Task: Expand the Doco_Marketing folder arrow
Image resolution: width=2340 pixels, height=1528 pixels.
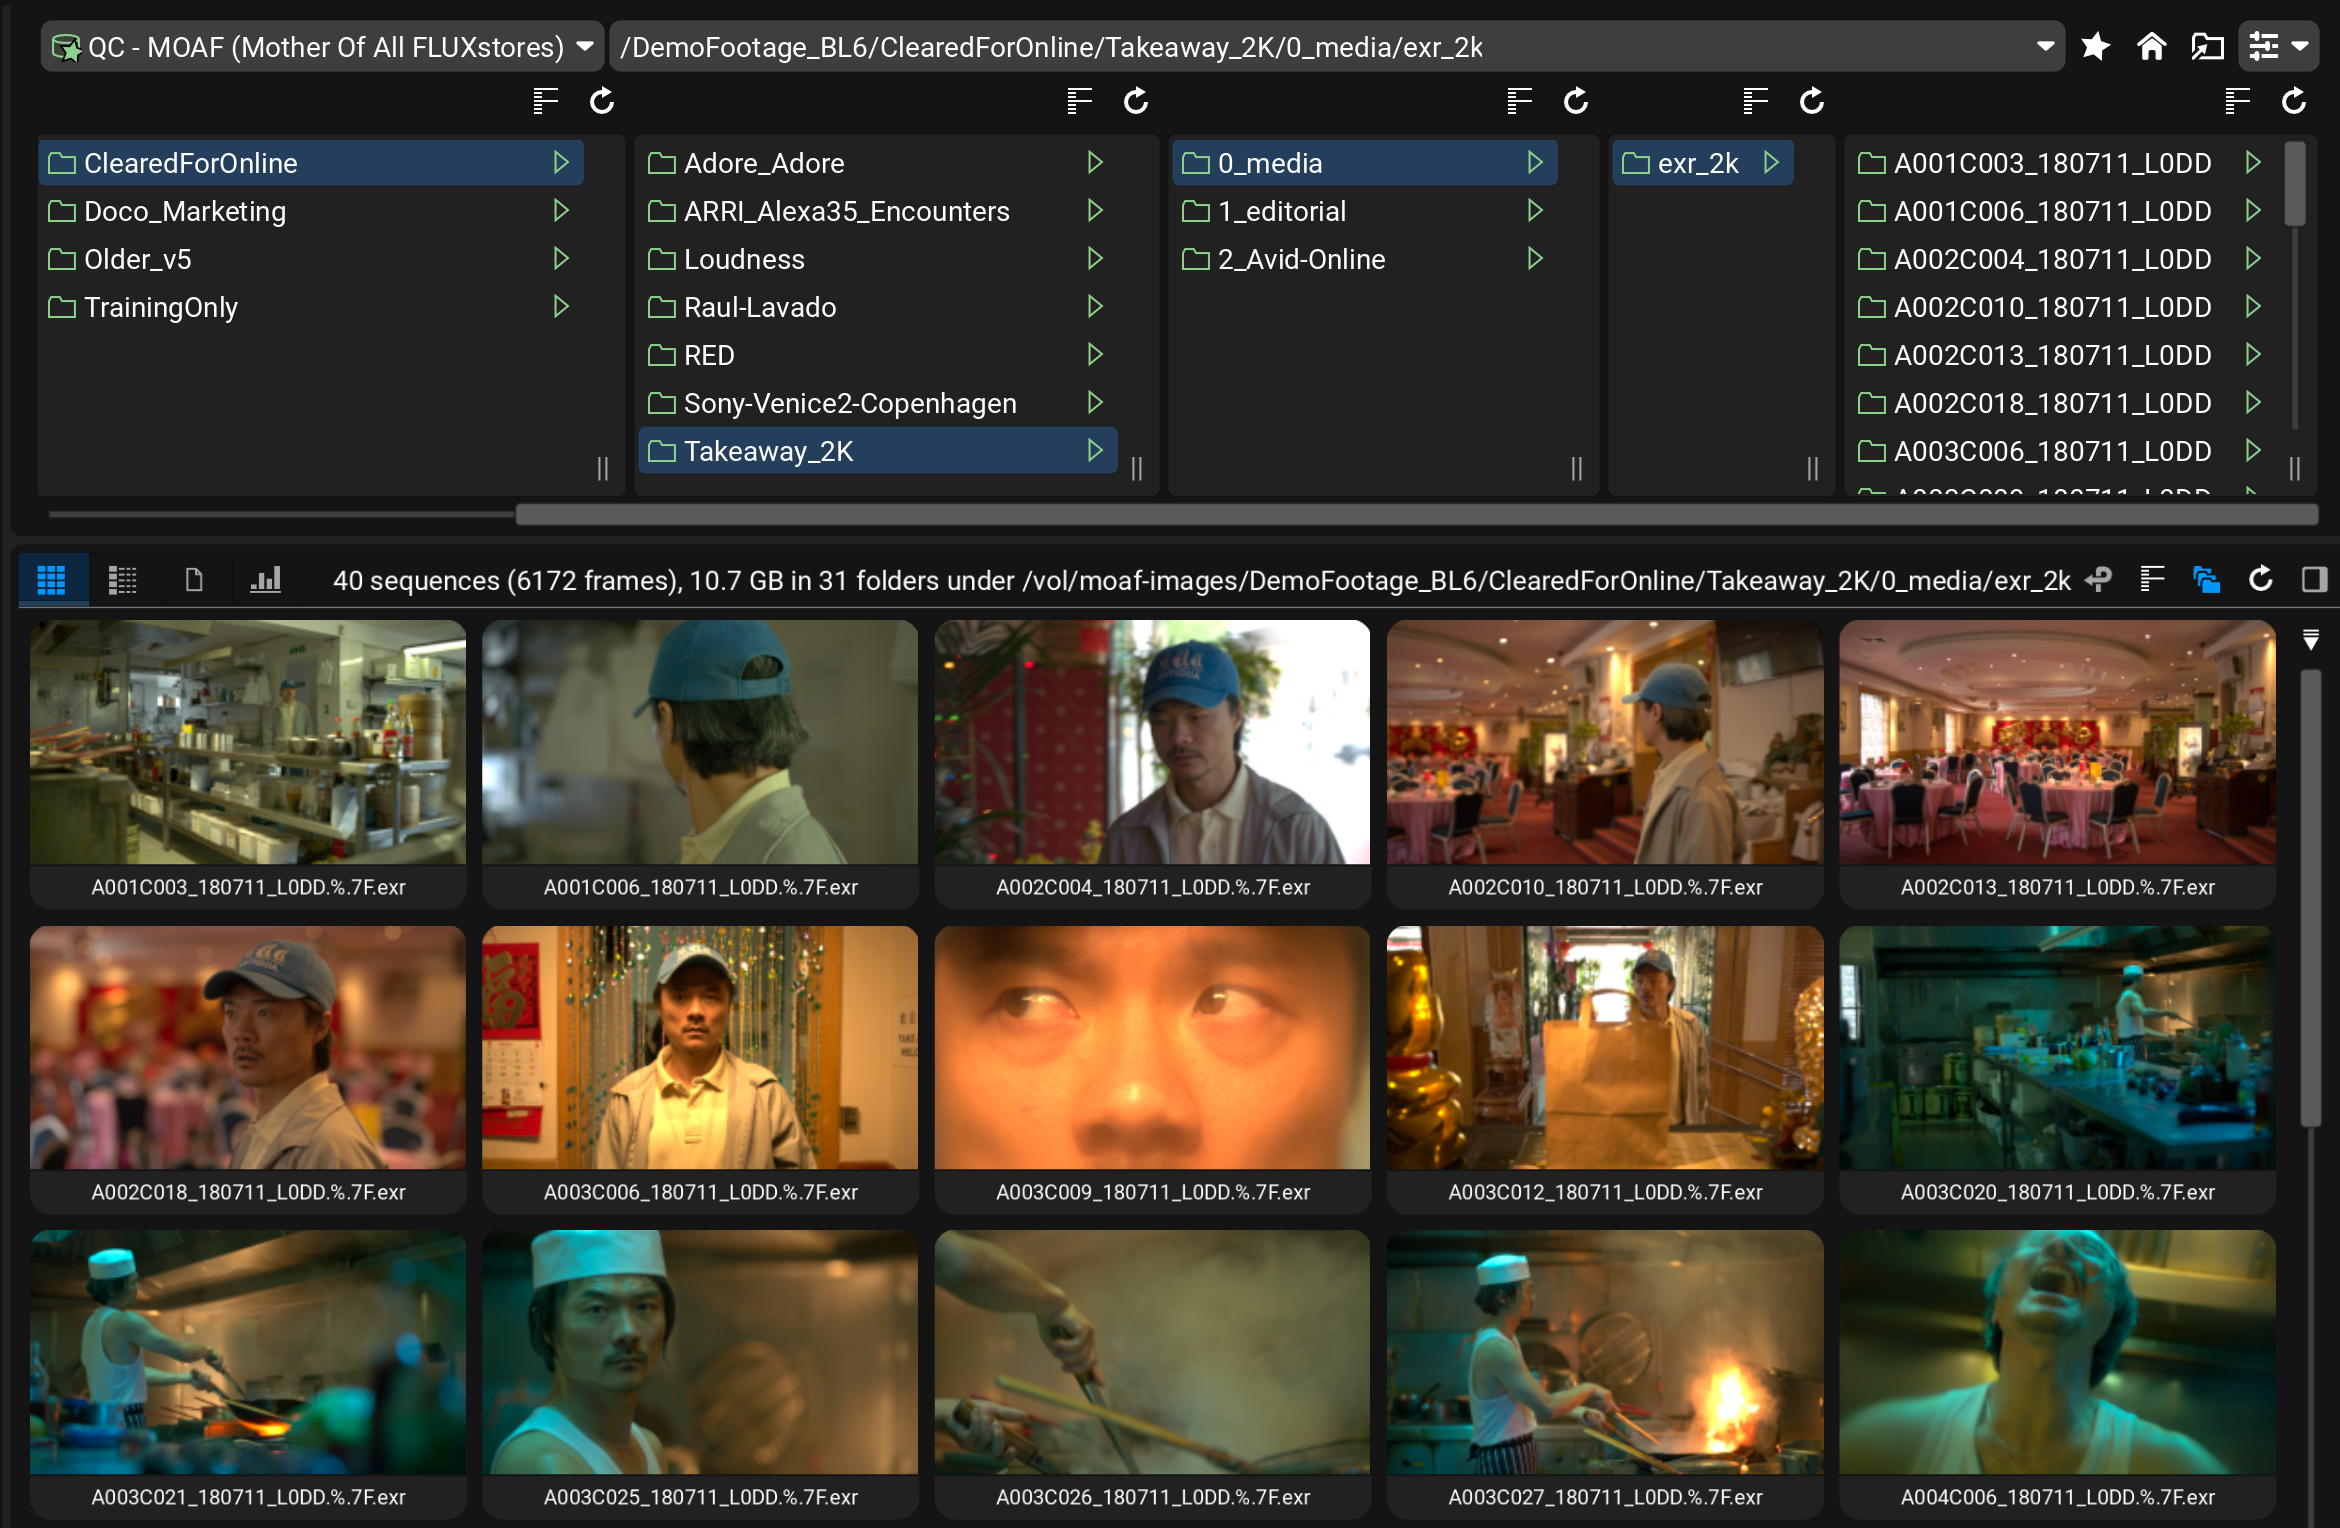Action: (561, 211)
